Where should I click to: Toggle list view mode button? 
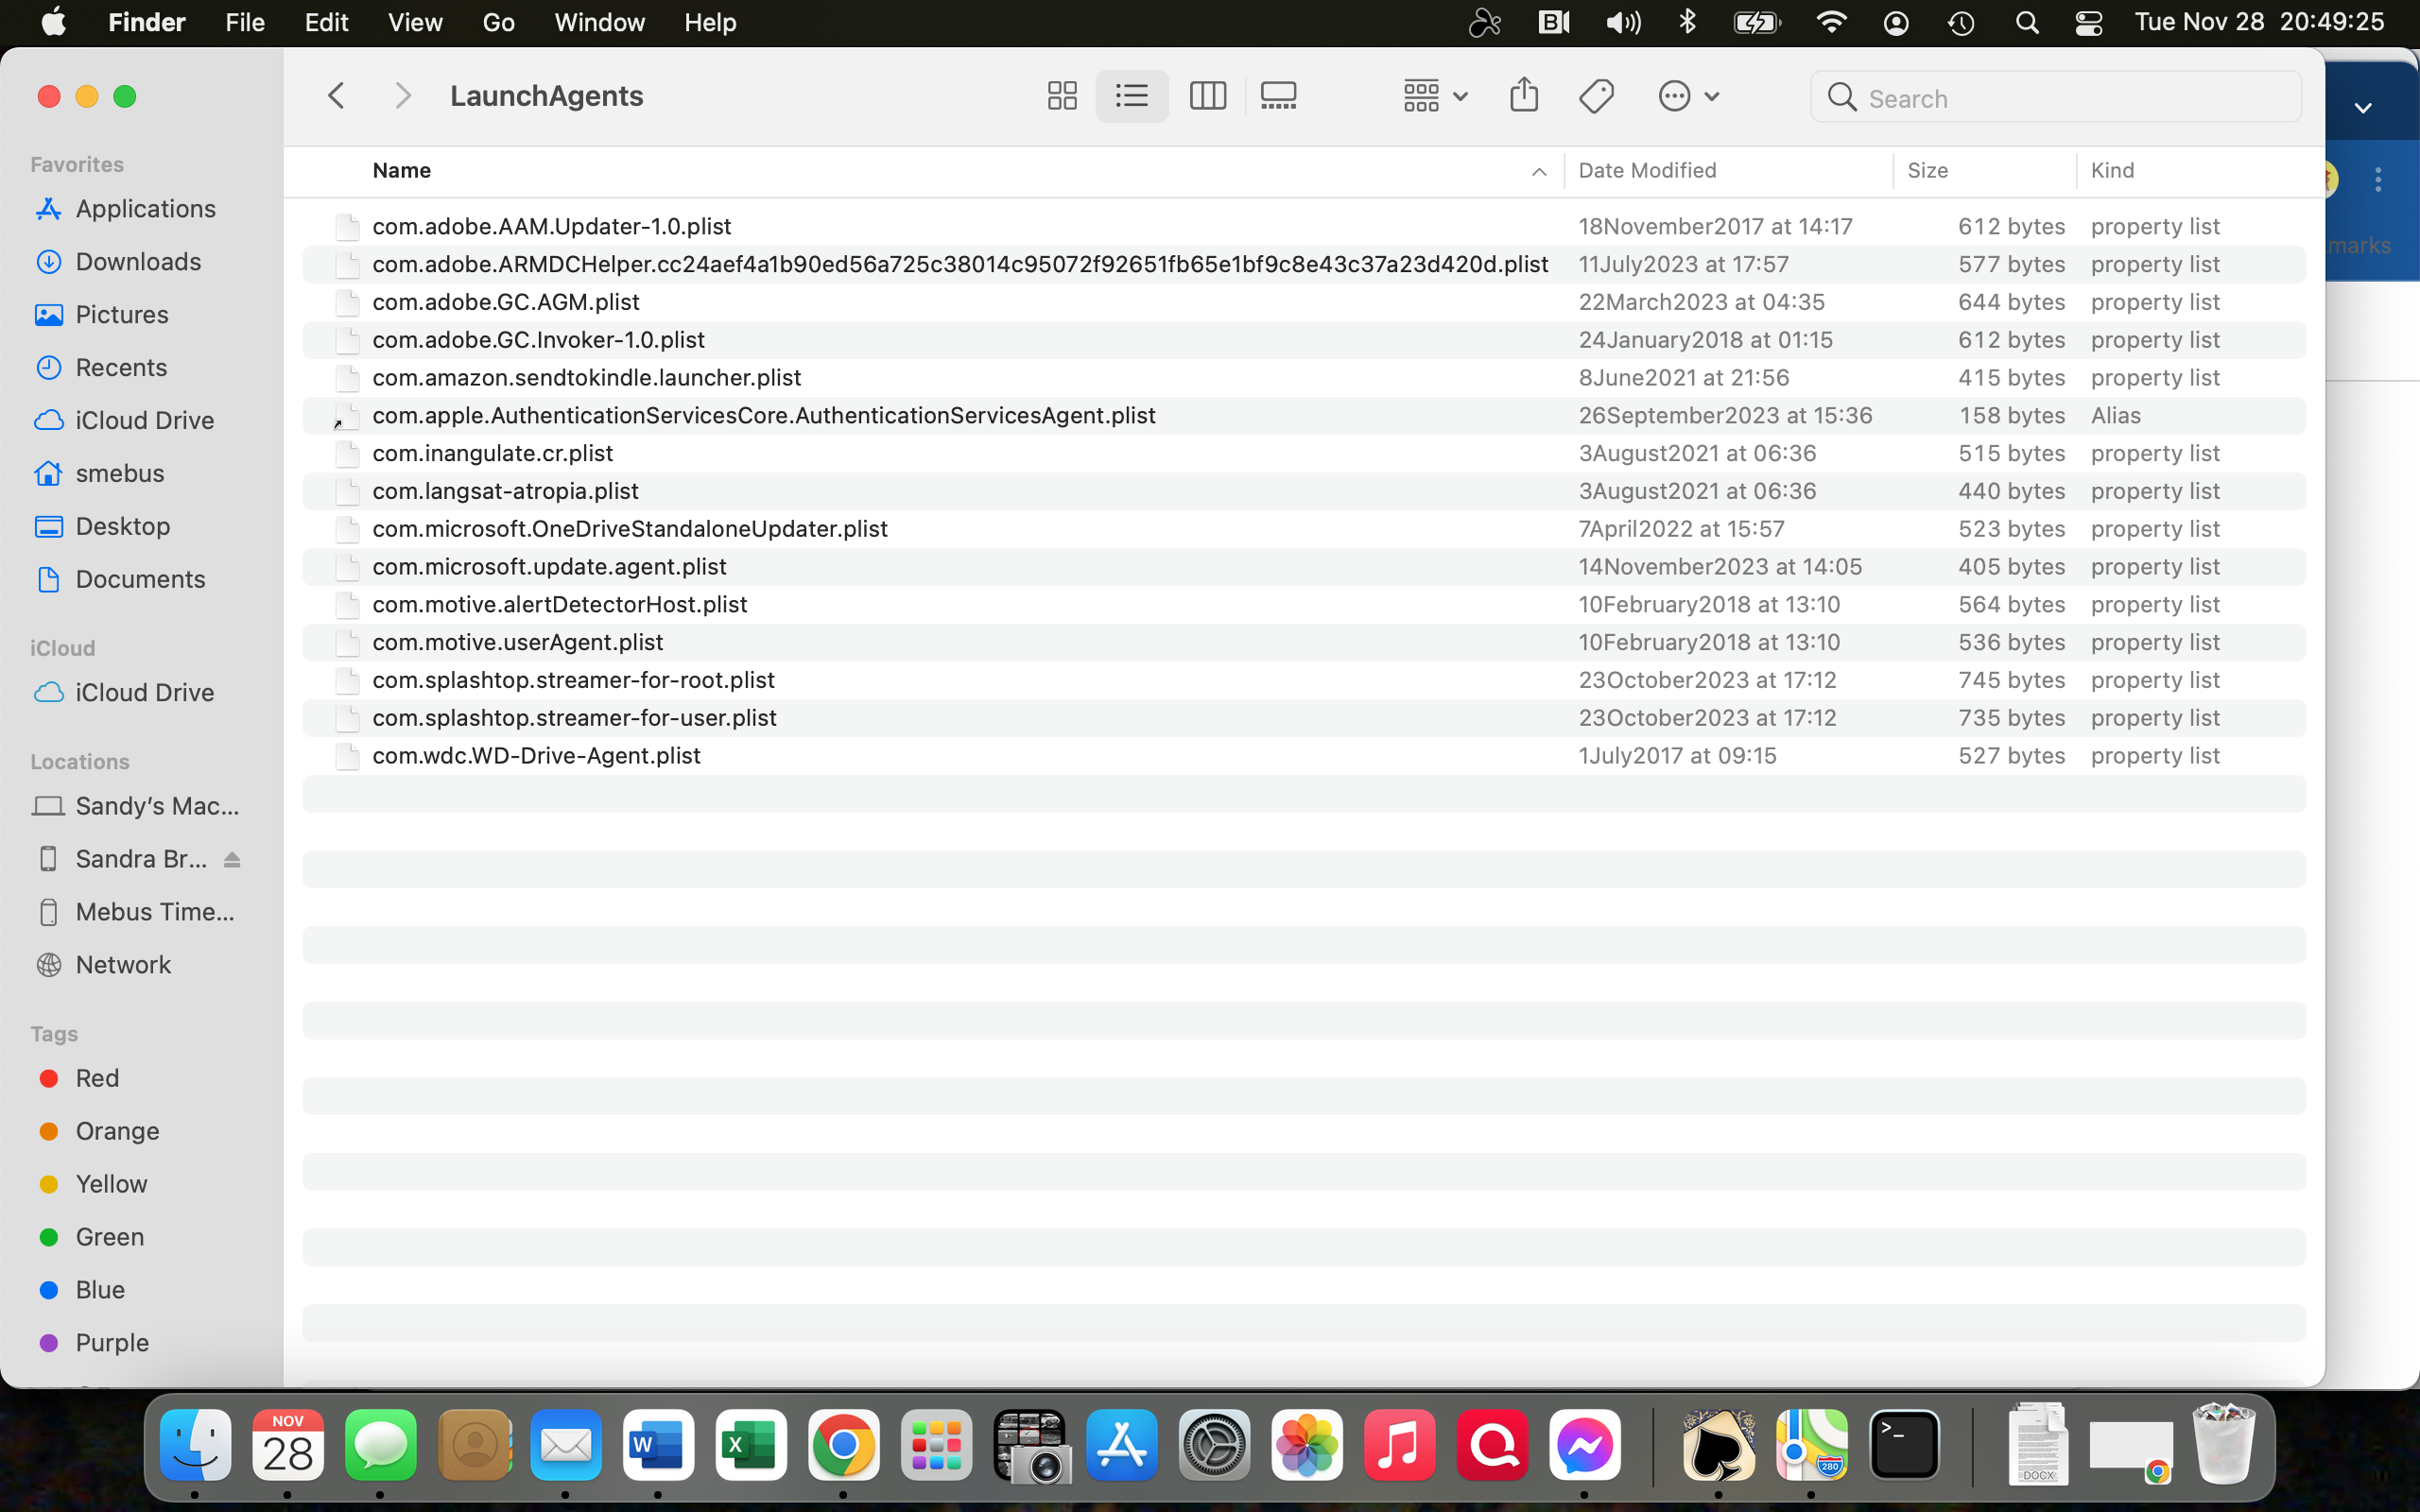1131,96
